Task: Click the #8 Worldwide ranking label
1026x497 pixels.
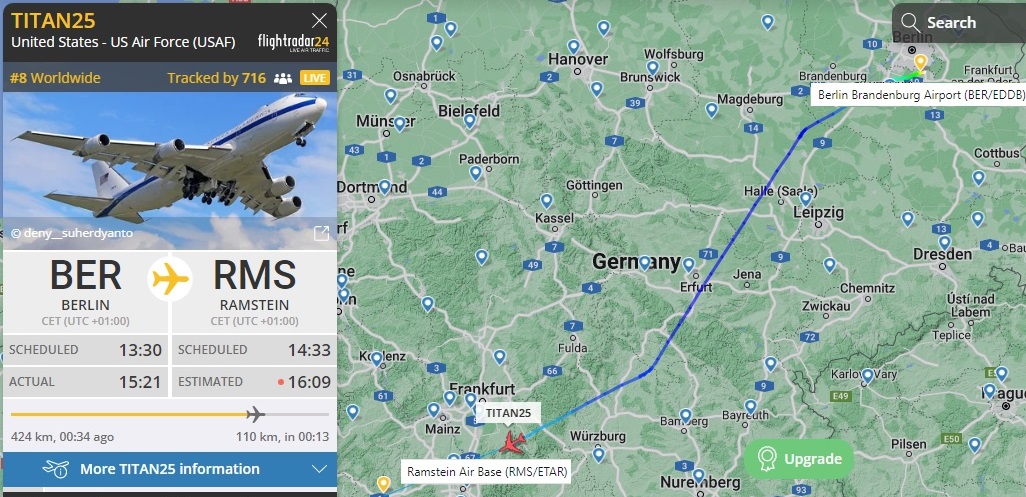Action: click(56, 78)
